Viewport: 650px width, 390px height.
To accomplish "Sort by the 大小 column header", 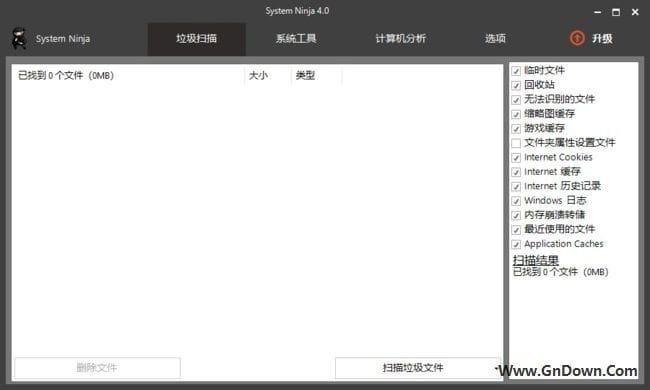I will tap(268, 75).
